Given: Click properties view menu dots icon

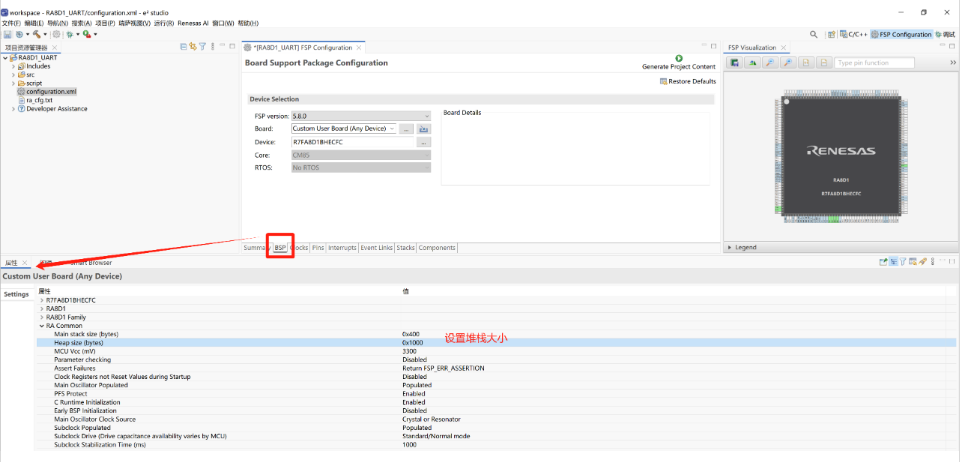Looking at the screenshot, I should coord(932,262).
